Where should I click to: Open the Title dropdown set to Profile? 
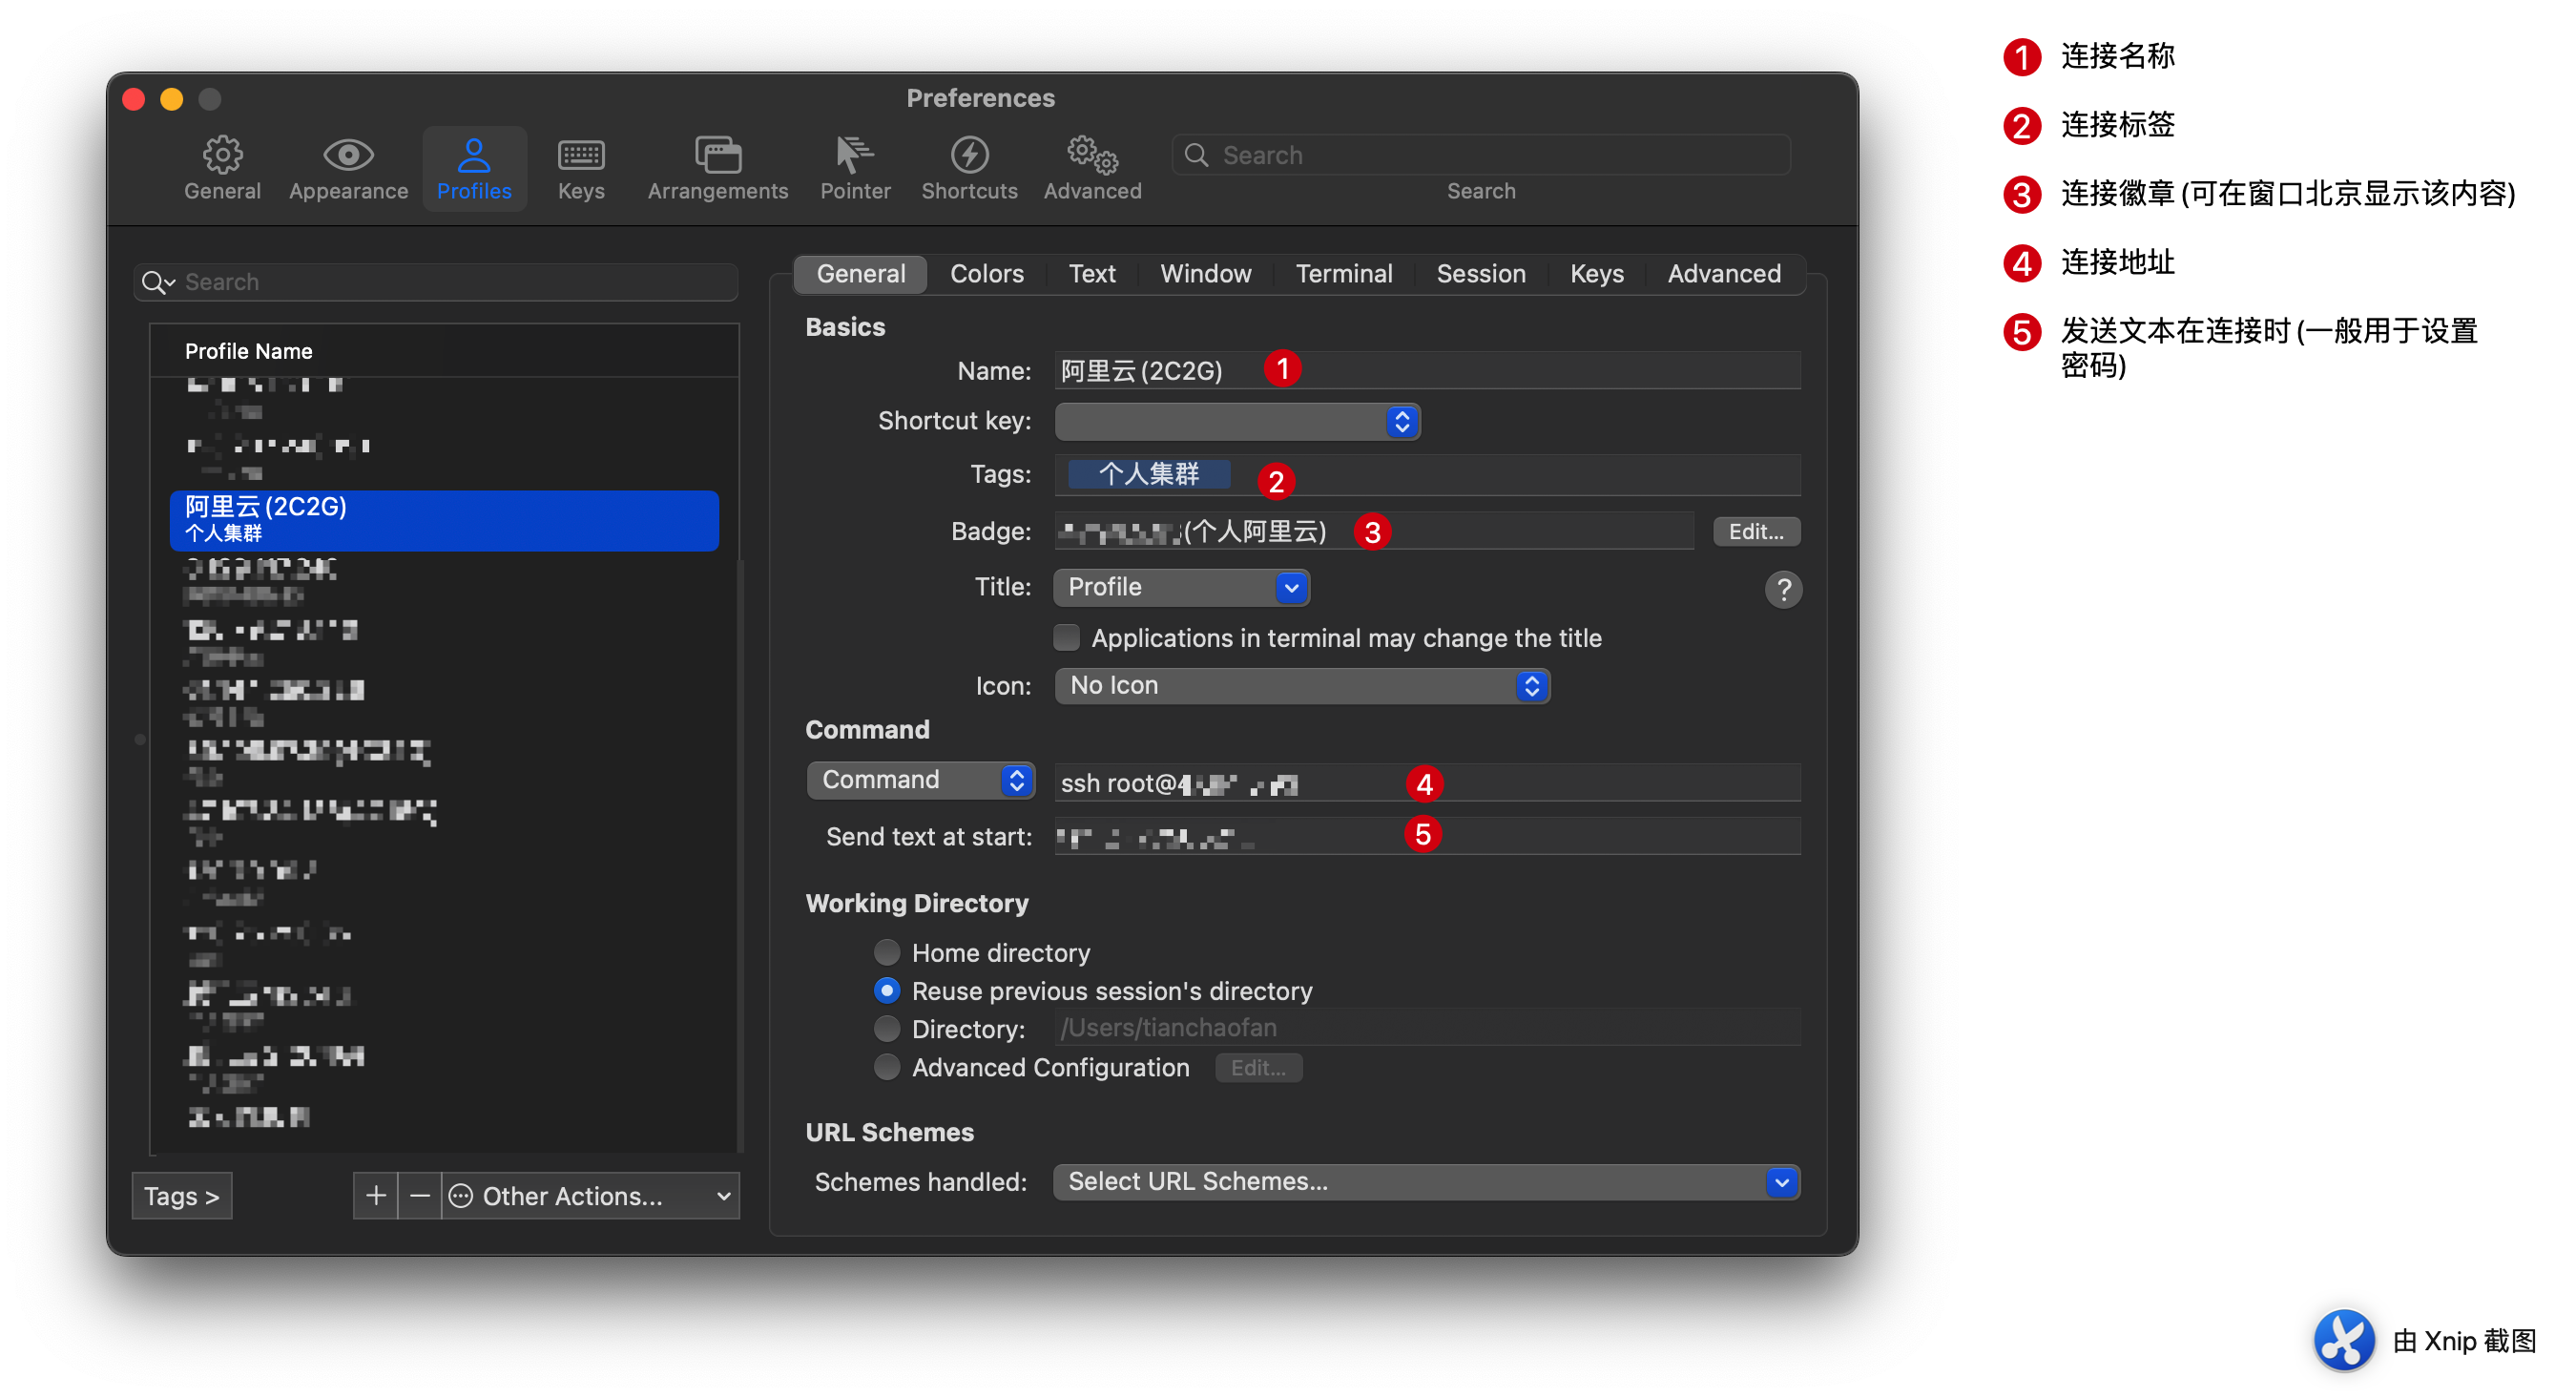[1181, 587]
